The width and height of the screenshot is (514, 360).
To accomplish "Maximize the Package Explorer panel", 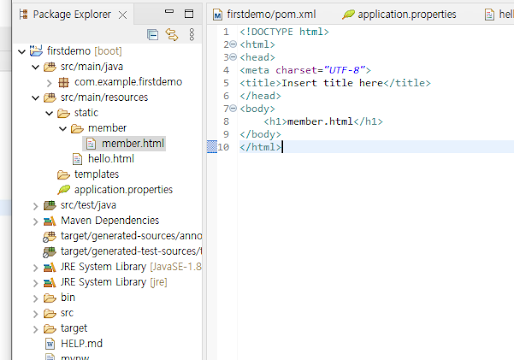I will 189,14.
